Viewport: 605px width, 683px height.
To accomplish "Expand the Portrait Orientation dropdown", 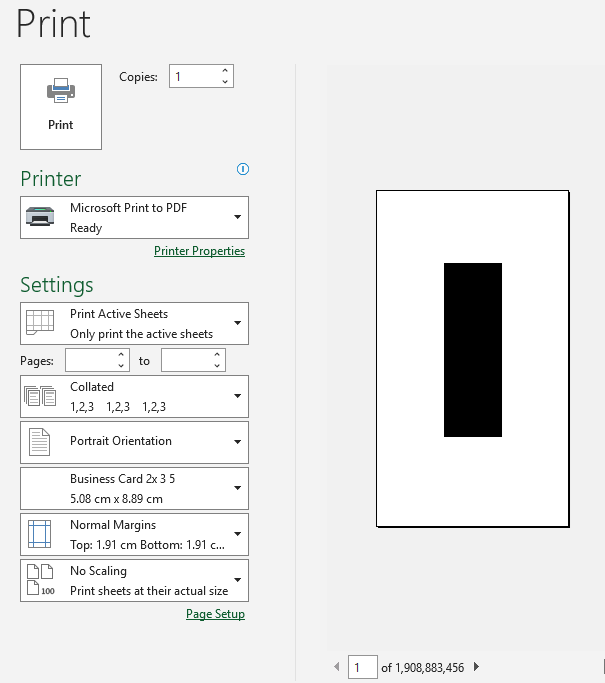I will 134,442.
